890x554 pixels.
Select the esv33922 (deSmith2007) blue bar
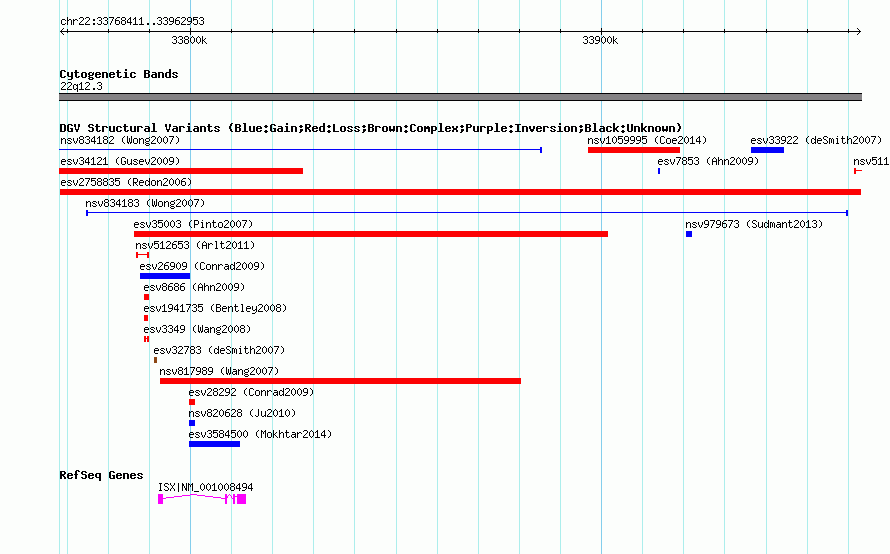point(767,150)
